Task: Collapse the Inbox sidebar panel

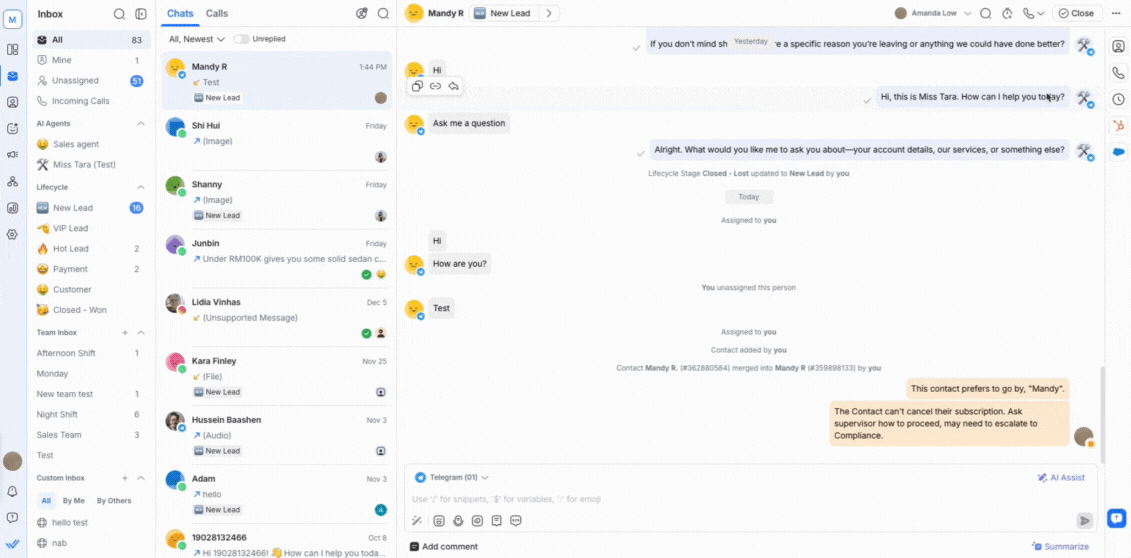Action: pyautogui.click(x=140, y=14)
